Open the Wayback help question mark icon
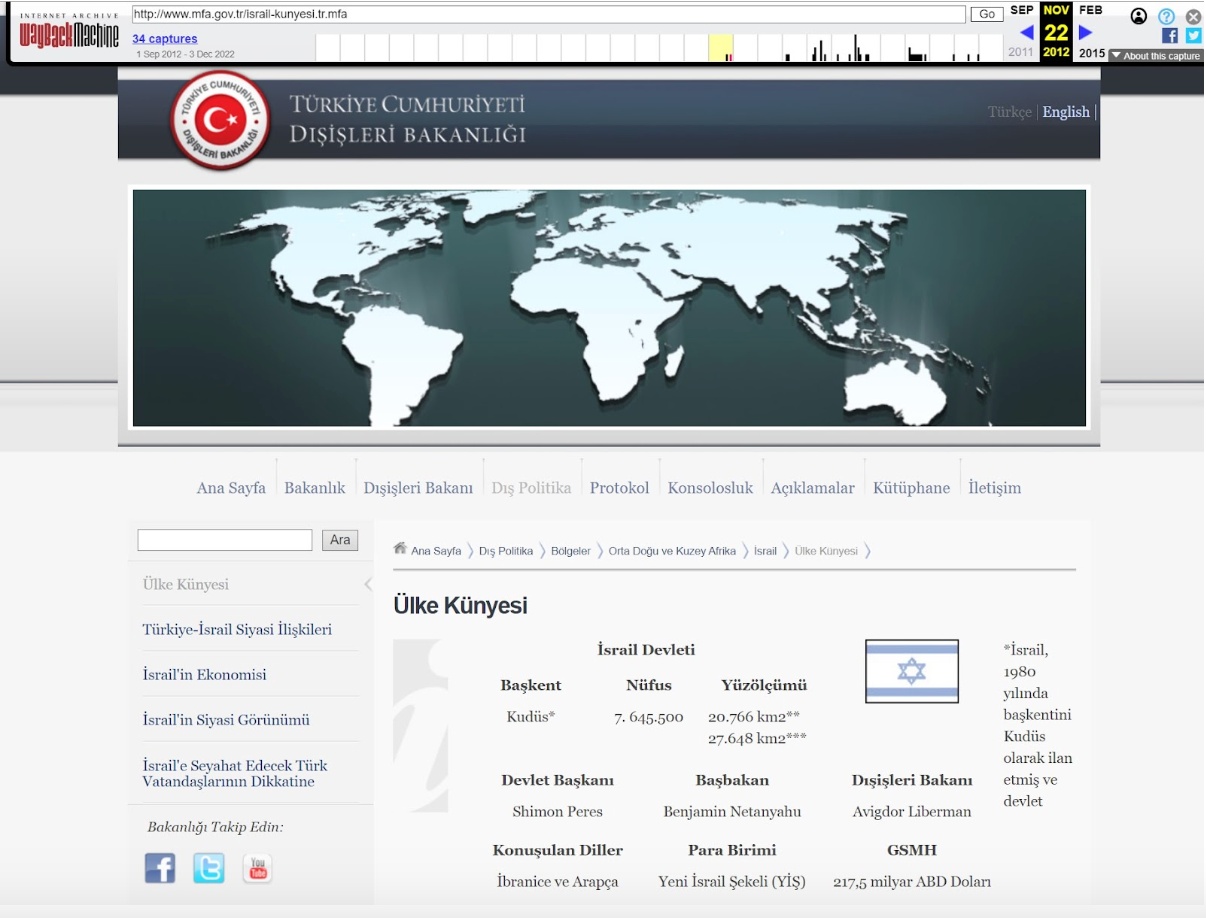This screenshot has height=918, width=1206. (1166, 16)
